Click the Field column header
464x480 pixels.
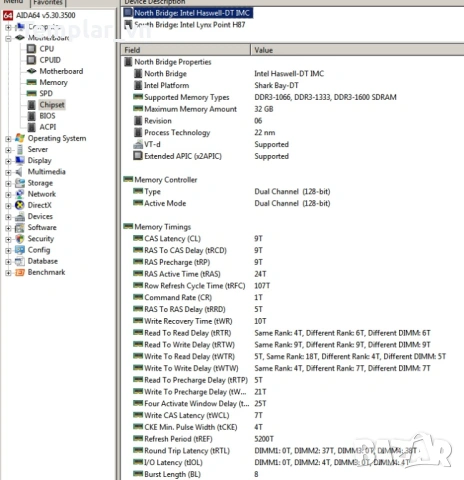(185, 50)
